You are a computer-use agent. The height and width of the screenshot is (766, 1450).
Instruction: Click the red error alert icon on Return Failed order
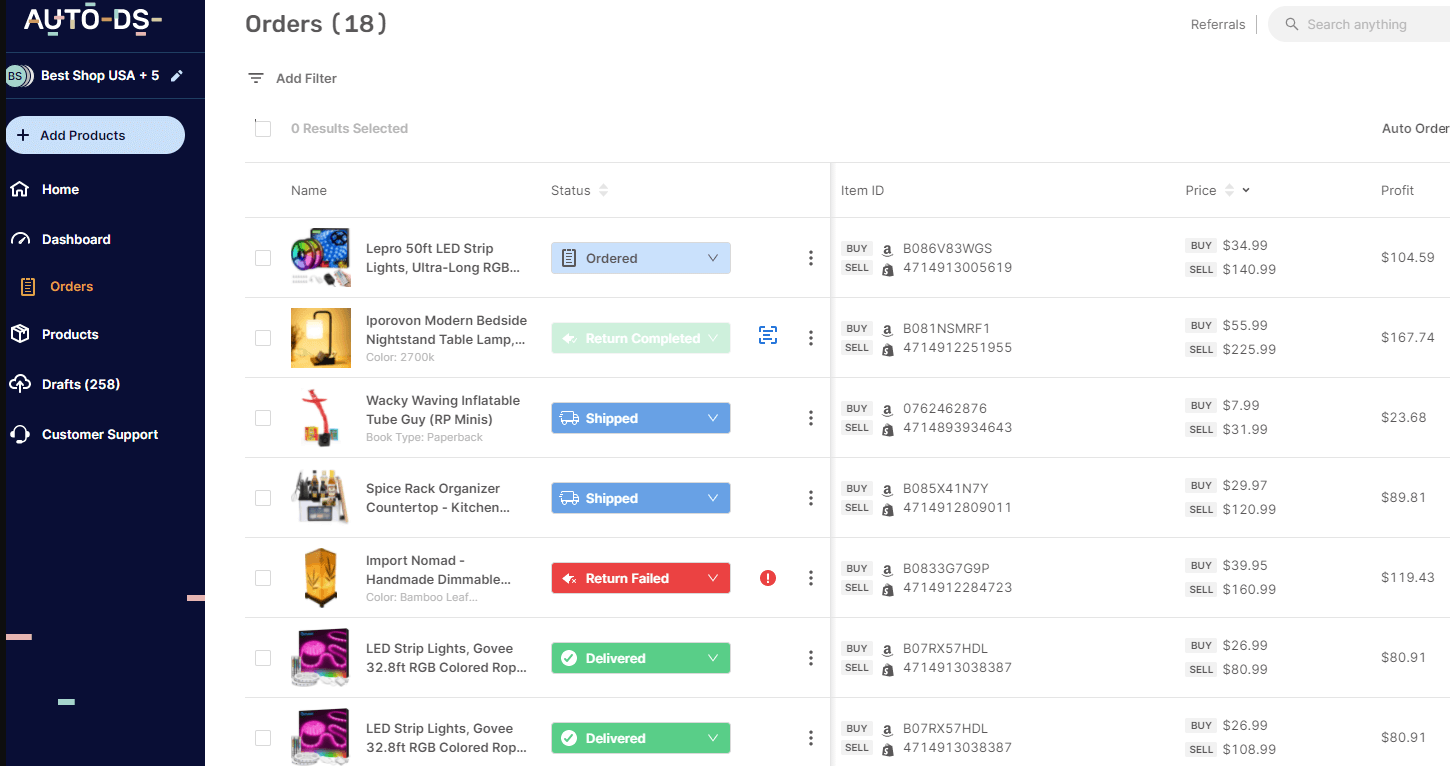point(768,578)
